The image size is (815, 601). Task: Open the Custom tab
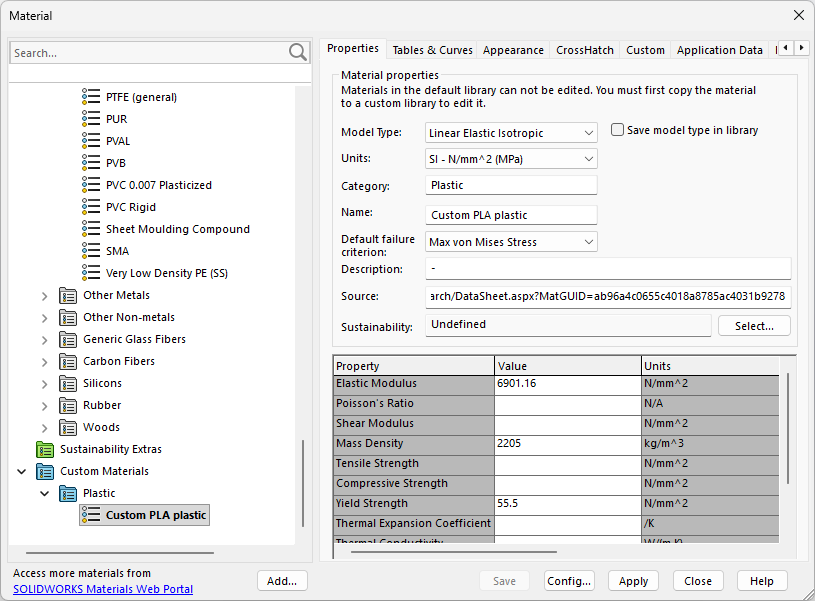(x=645, y=50)
